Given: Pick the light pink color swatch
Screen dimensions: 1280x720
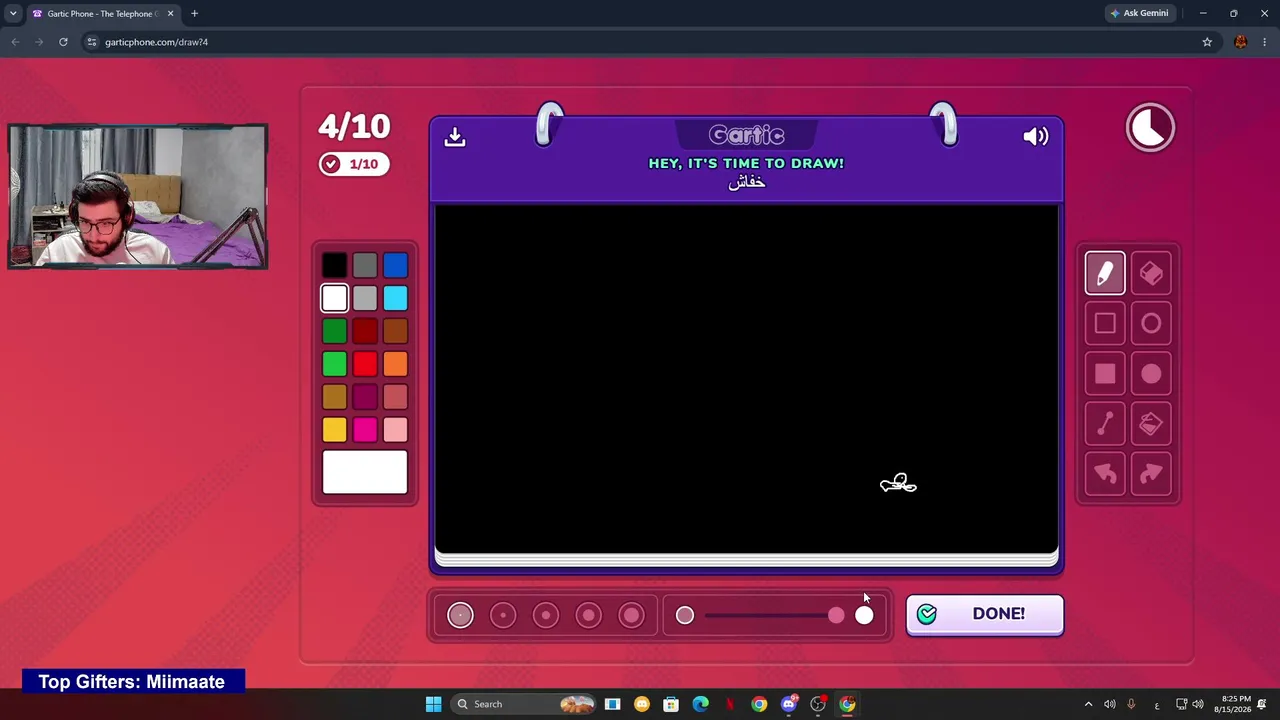Looking at the screenshot, I should 395,430.
